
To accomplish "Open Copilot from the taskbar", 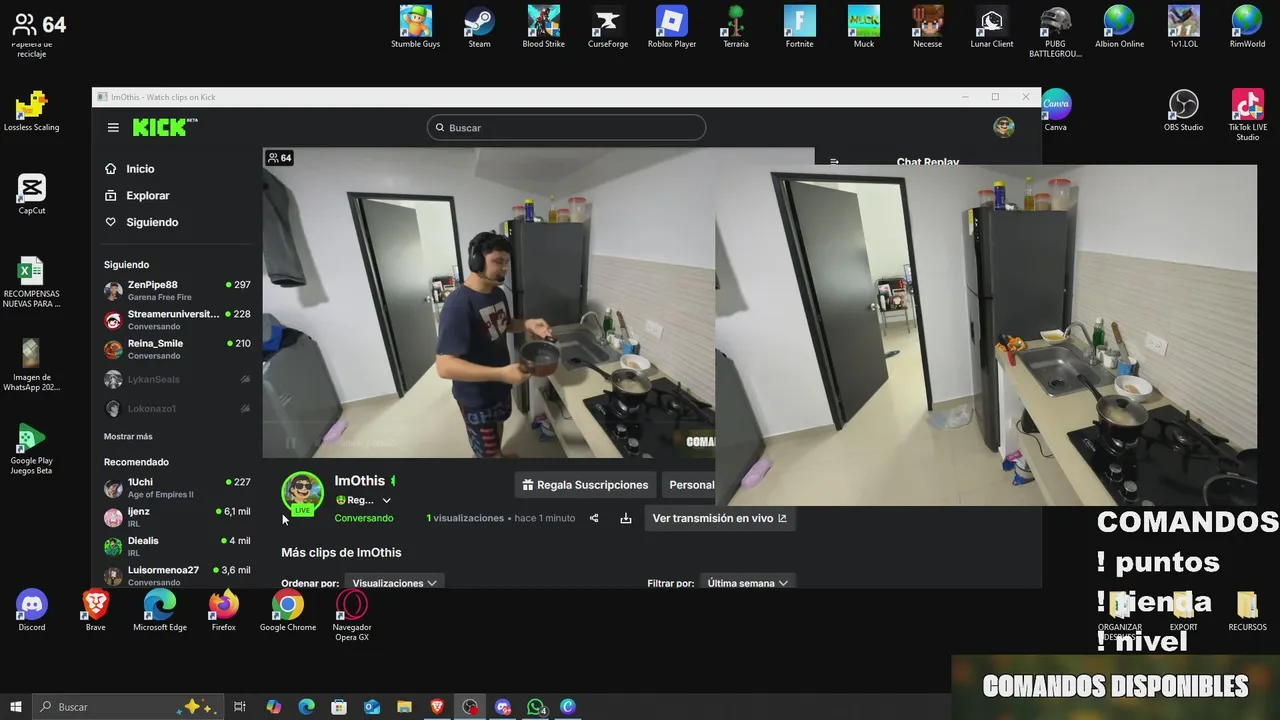I will (x=273, y=706).
